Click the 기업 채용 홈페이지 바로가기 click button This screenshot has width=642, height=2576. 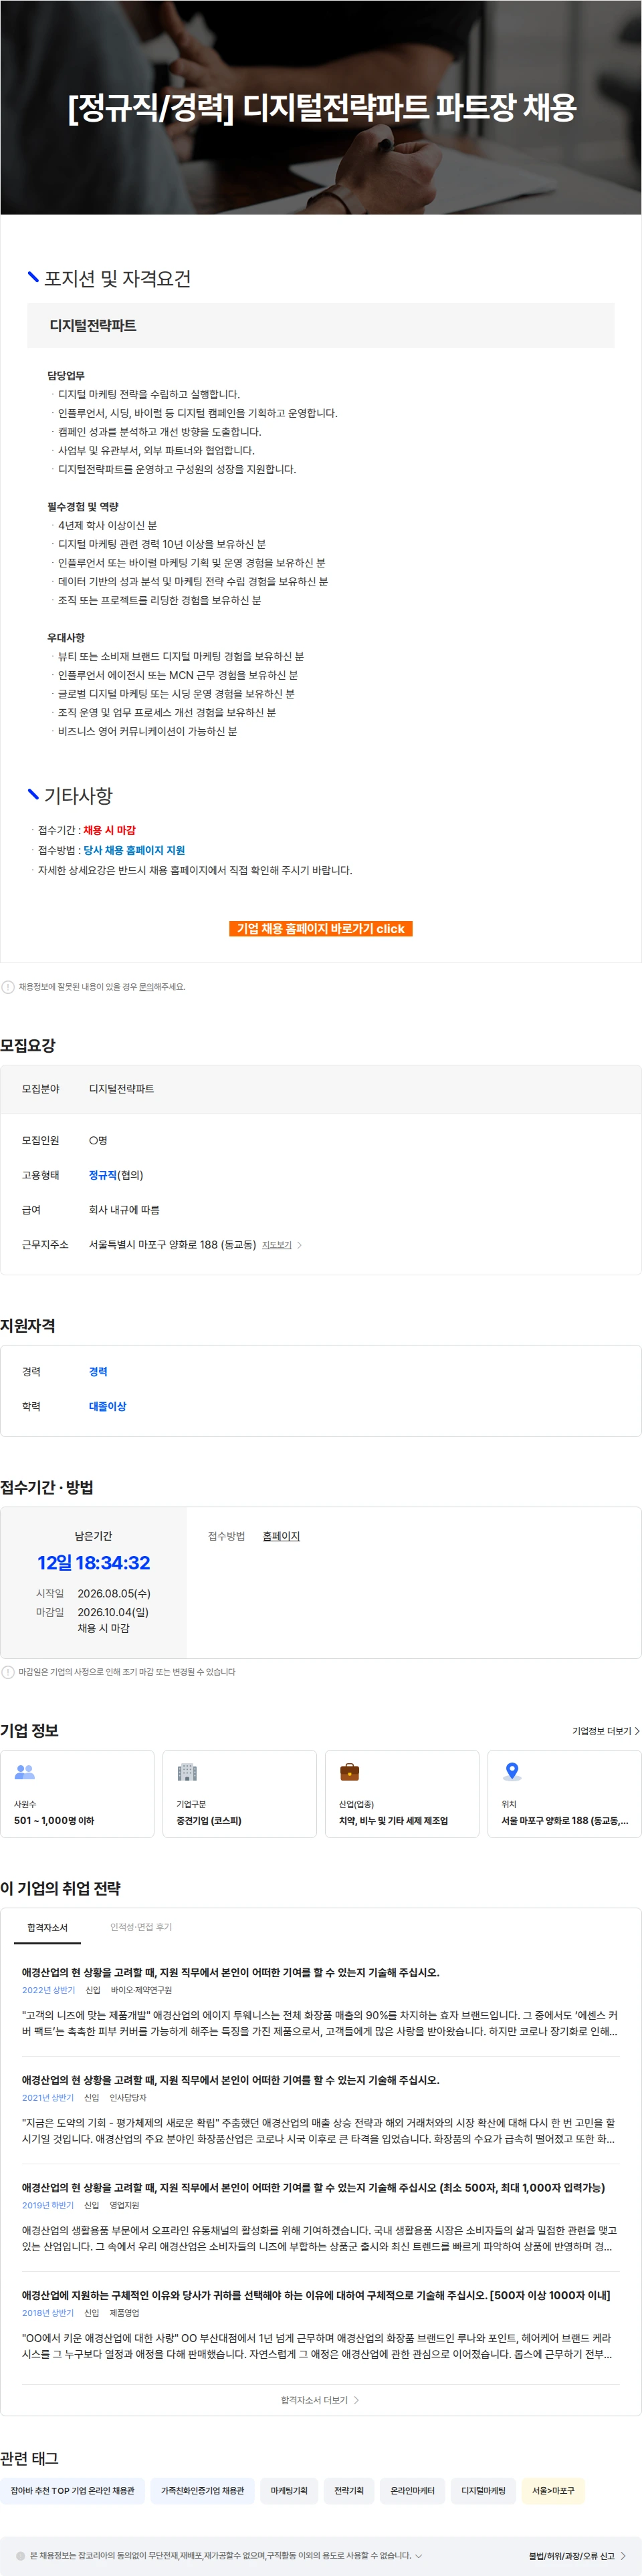click(x=320, y=928)
